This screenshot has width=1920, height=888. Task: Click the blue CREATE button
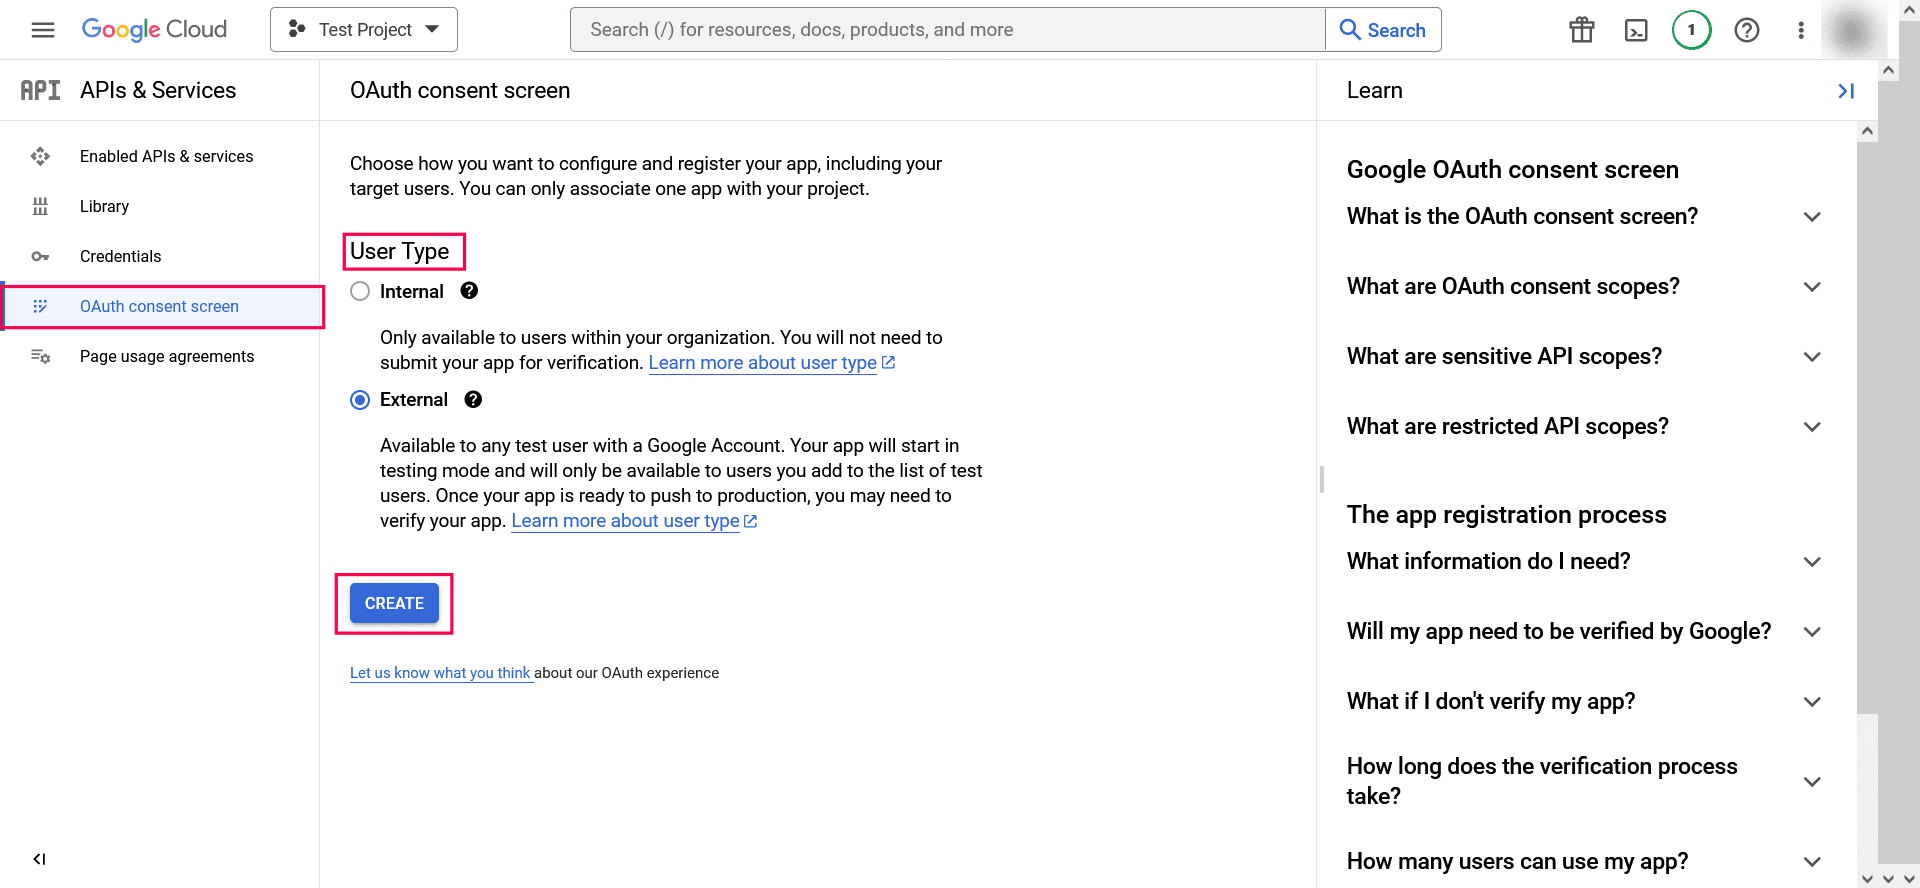click(394, 603)
